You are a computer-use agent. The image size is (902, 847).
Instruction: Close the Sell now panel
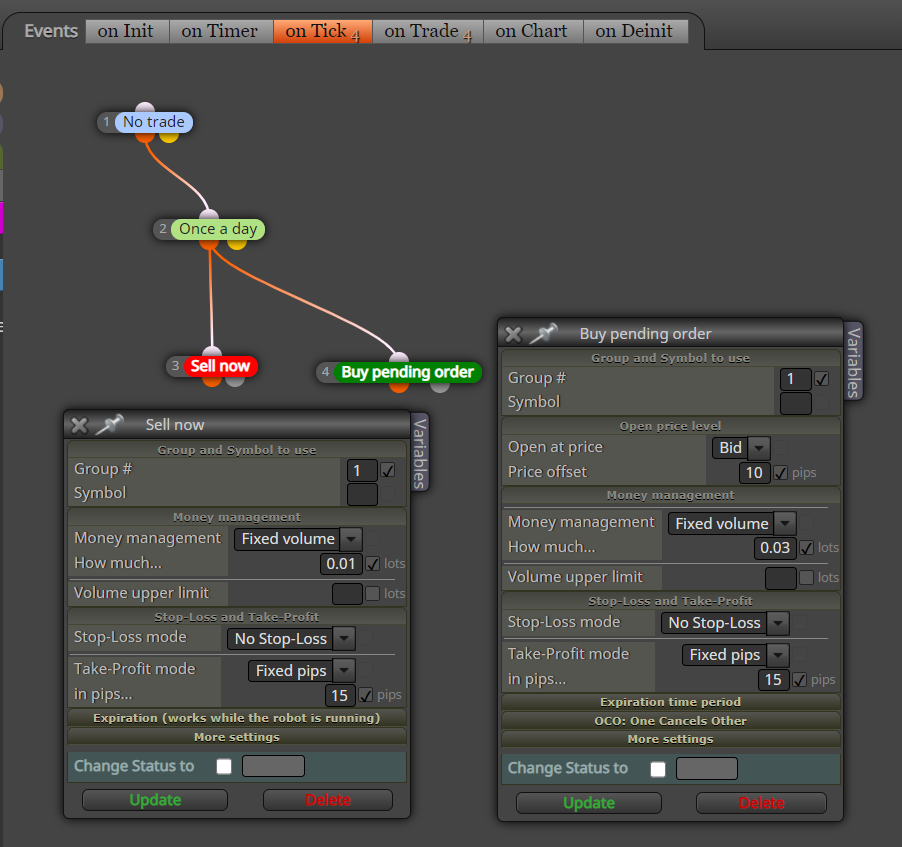pyautogui.click(x=79, y=425)
